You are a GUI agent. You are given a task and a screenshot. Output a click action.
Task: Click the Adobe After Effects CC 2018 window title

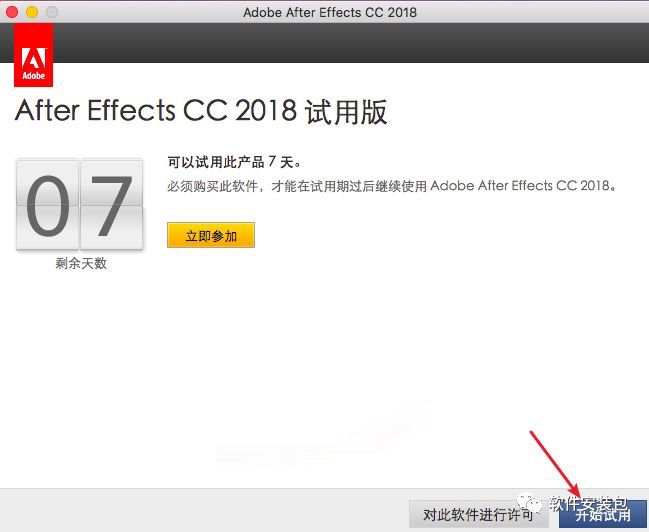pyautogui.click(x=330, y=12)
